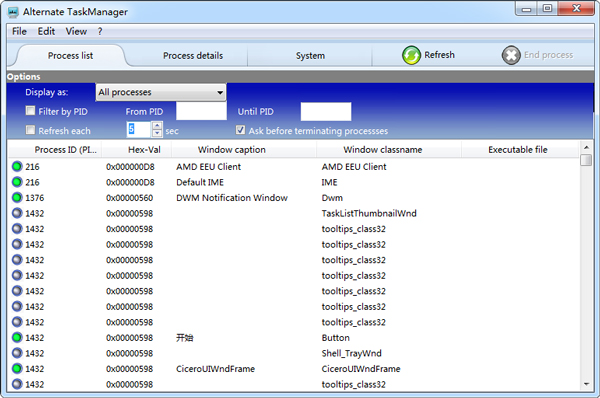Switch to the Process list tab
The image size is (600, 398).
[70, 56]
